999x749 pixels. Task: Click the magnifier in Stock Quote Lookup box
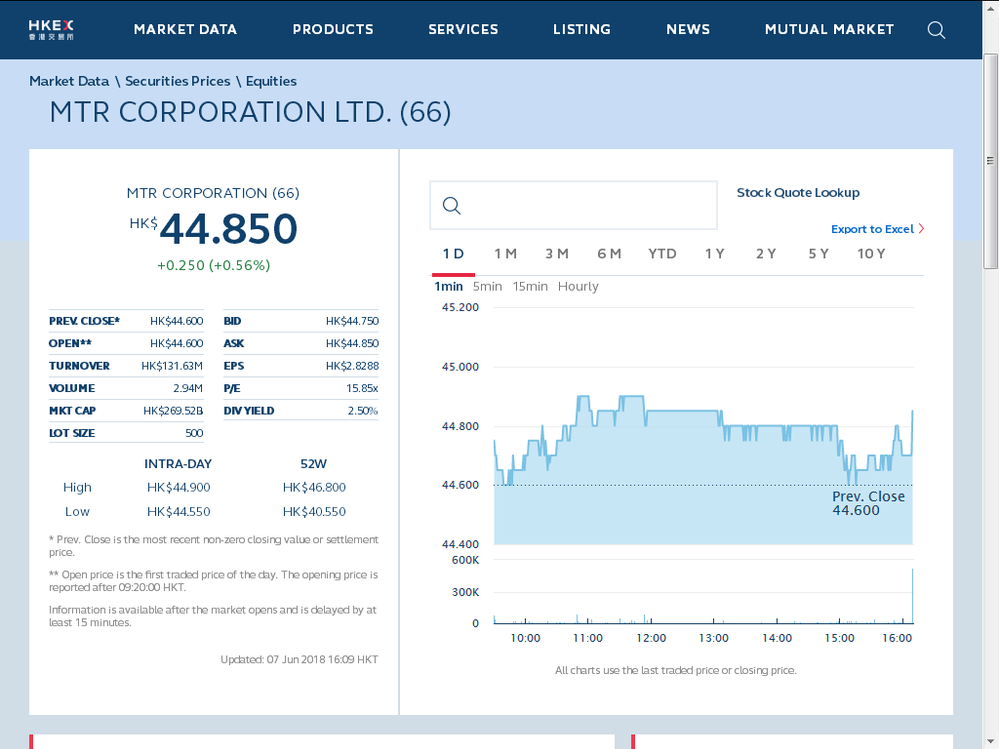point(451,205)
